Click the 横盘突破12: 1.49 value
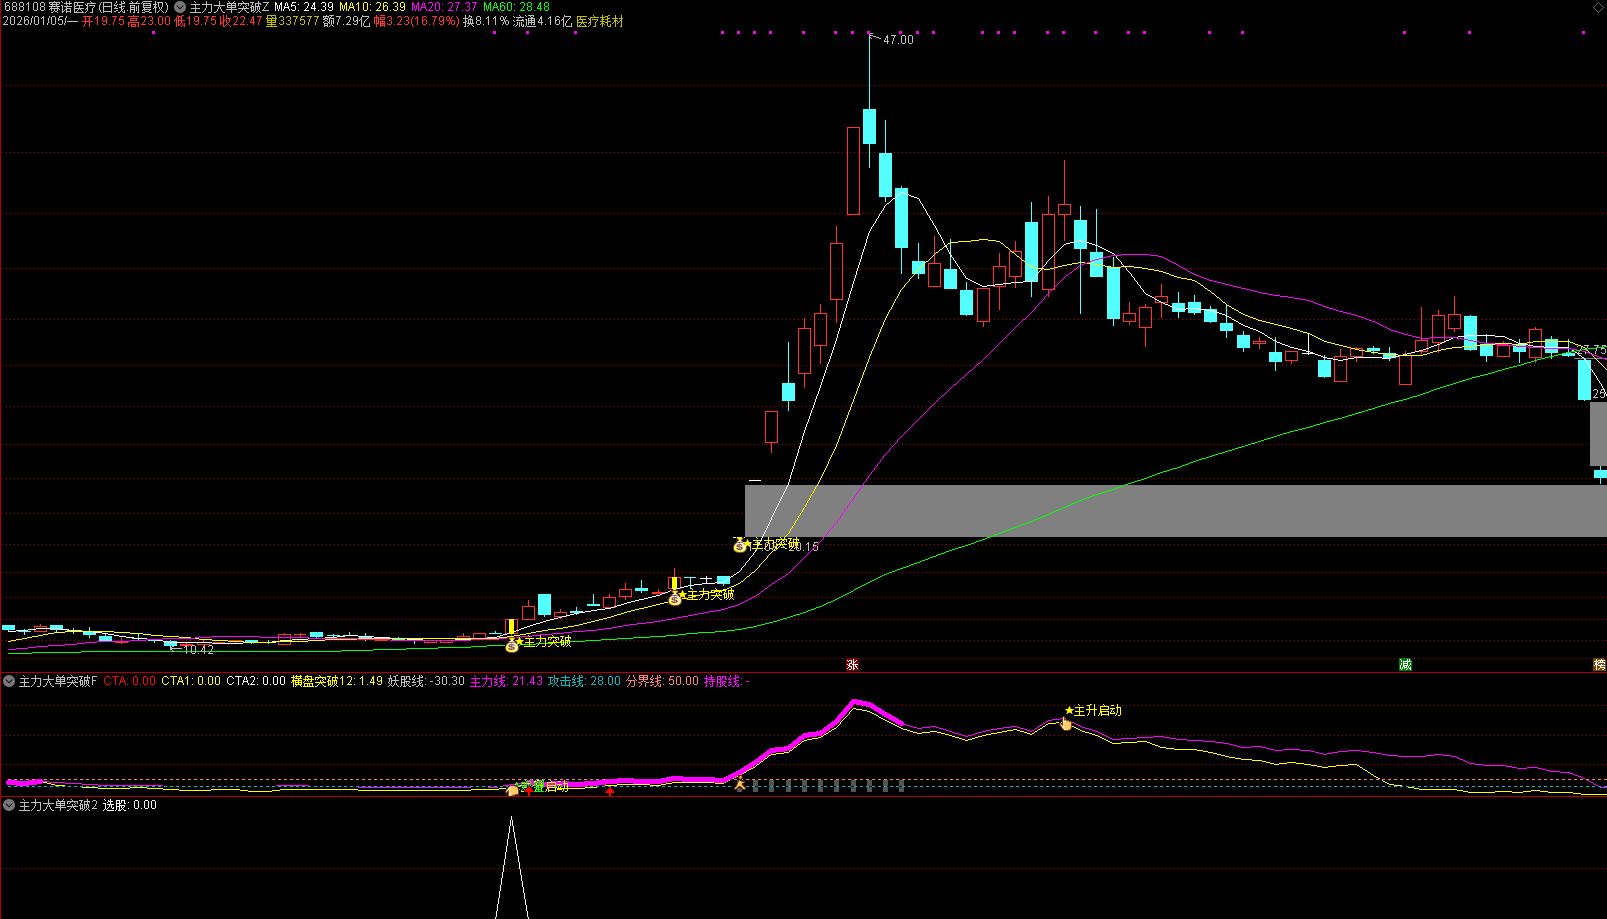Viewport: 1607px width, 919px height. click(x=337, y=681)
